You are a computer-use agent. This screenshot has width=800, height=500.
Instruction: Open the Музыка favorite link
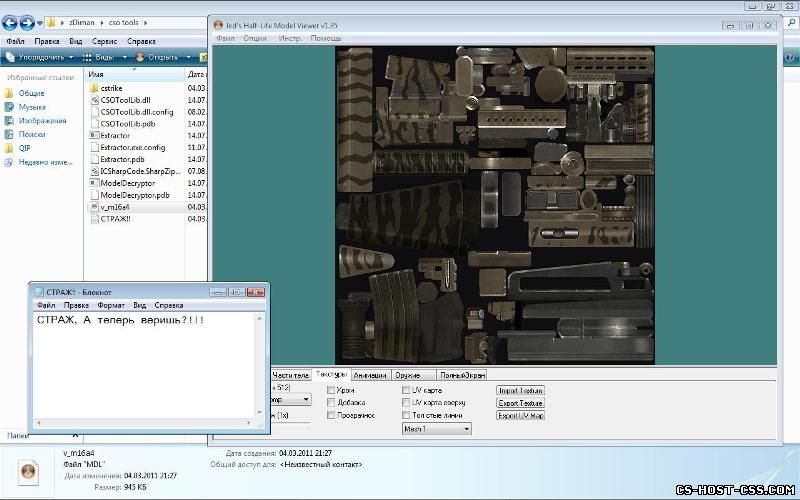[32, 107]
